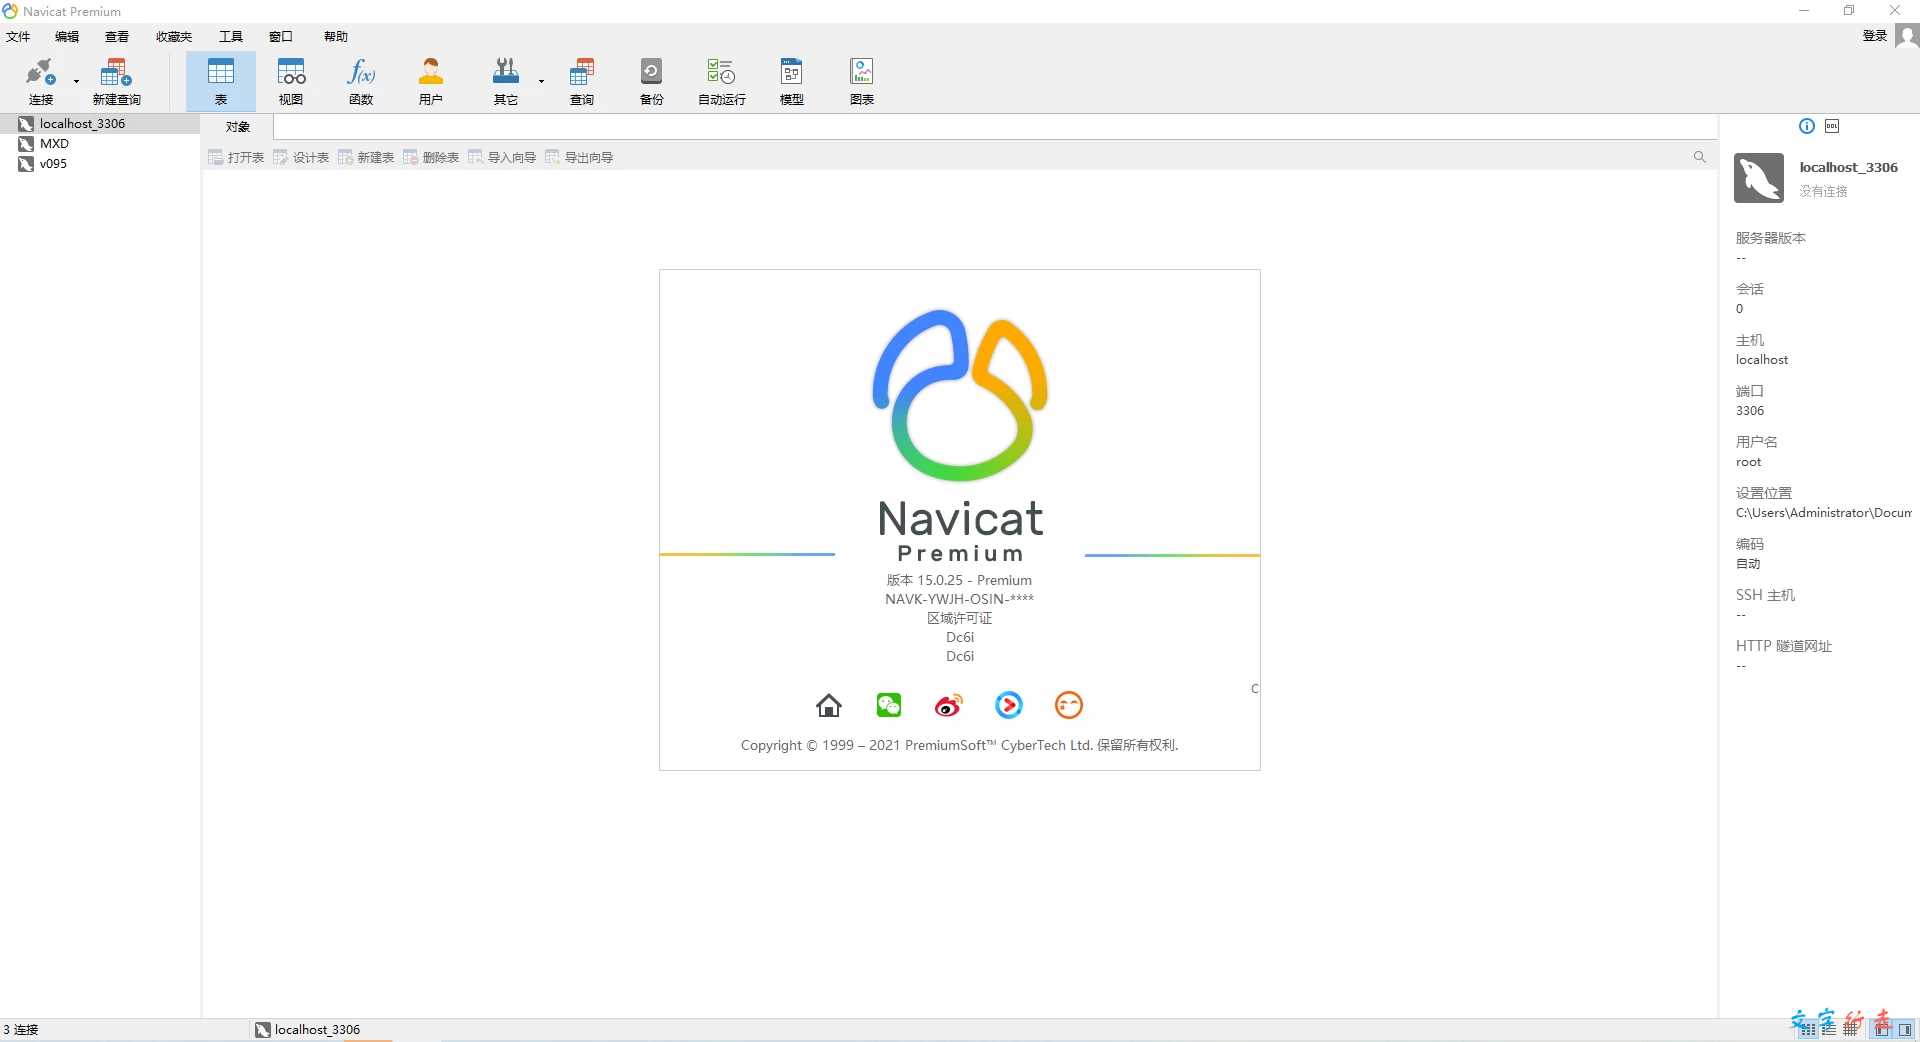Screen dimensions: 1920x1042
Task: Click the localhost_3306 status bar entry
Action: [x=308, y=1030]
